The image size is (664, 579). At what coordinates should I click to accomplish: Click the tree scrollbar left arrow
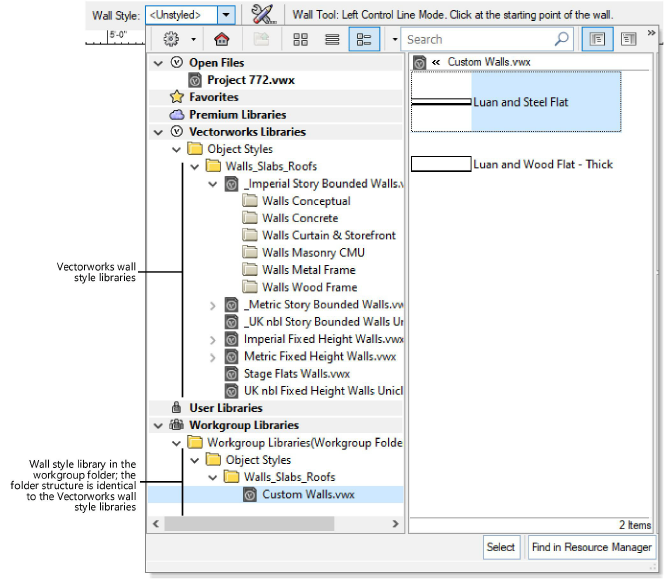point(156,524)
